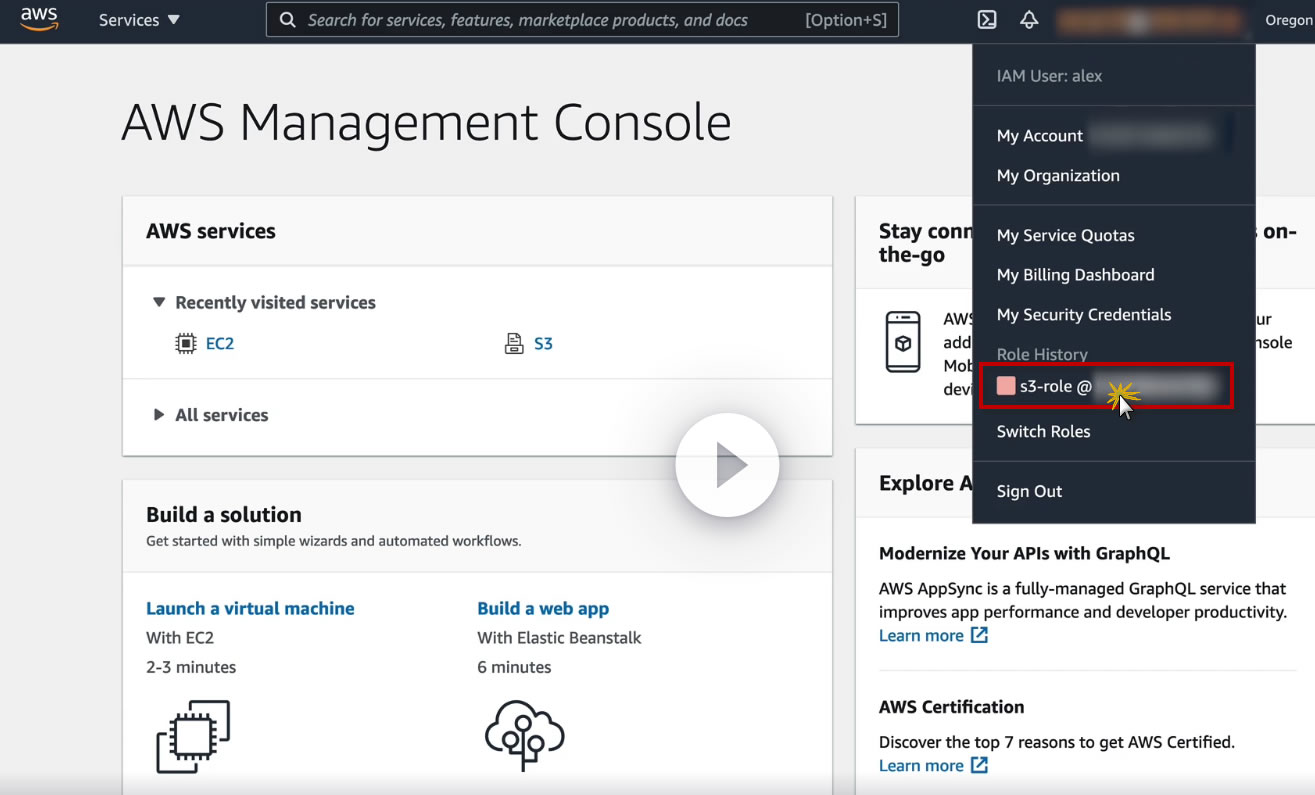The image size is (1315, 795).
Task: Click the play video button
Action: coord(727,466)
